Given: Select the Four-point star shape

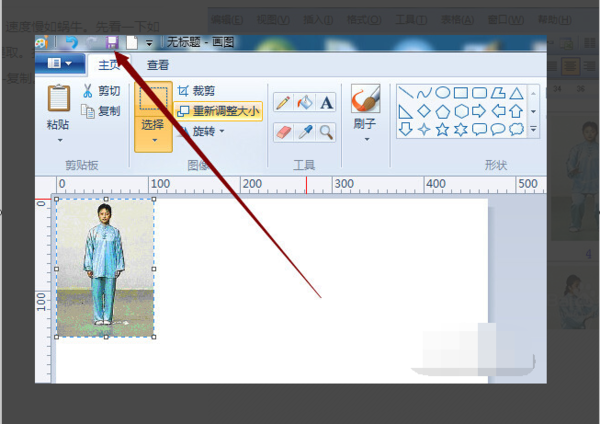Looking at the screenshot, I should (424, 129).
